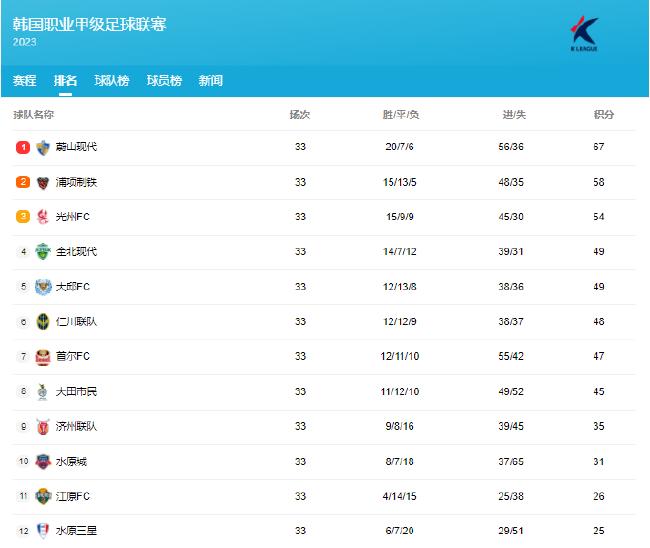Open team link 浦项制铁
650x548 pixels.
pyautogui.click(x=76, y=182)
